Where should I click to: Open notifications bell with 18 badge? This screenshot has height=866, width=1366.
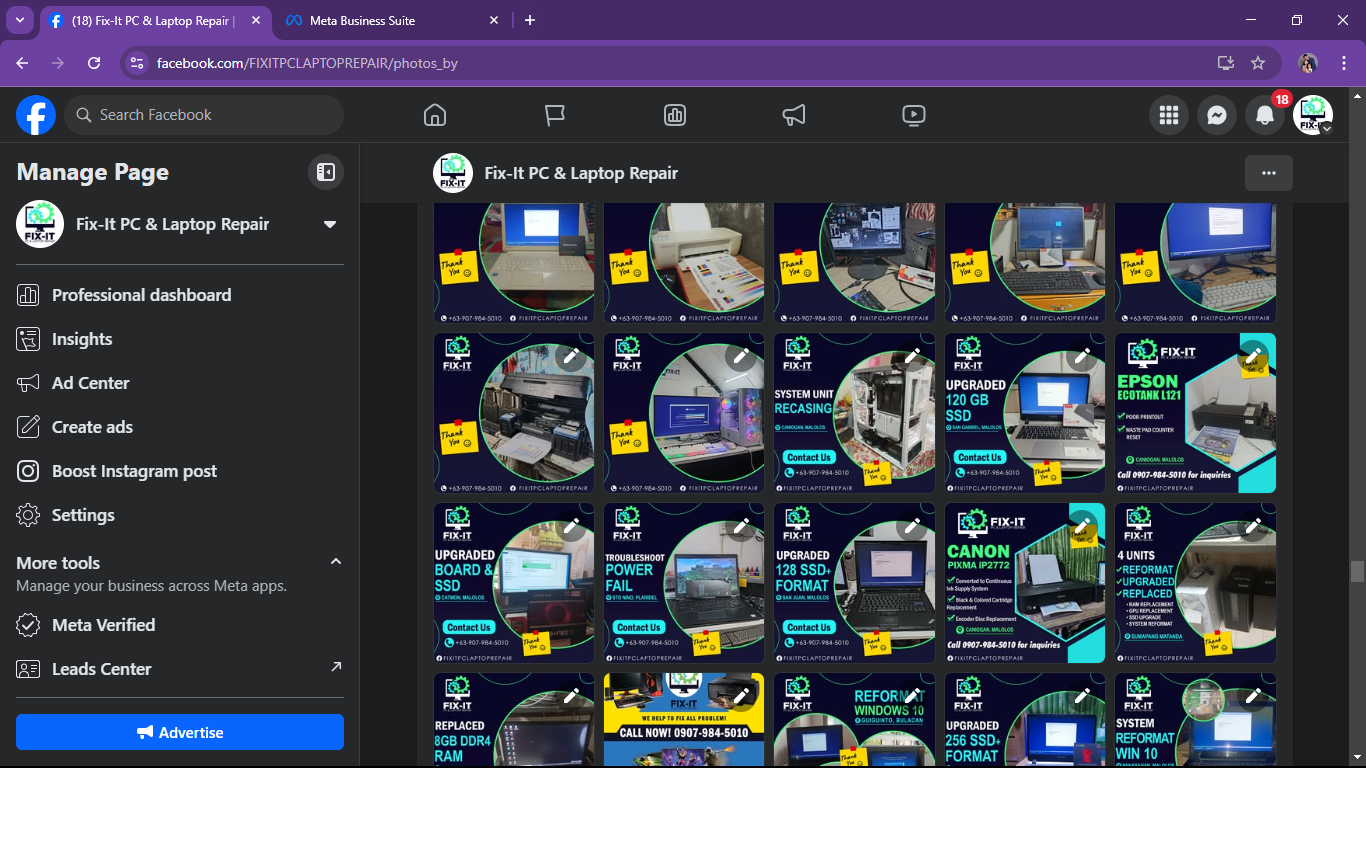1265,116
